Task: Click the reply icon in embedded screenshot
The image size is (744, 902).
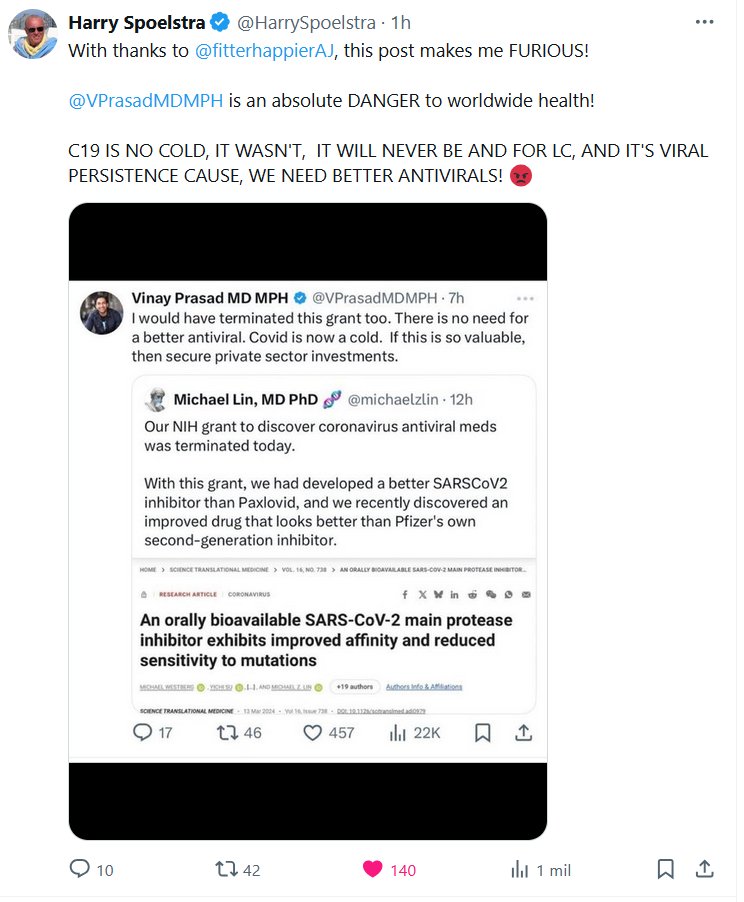Action: (x=143, y=733)
